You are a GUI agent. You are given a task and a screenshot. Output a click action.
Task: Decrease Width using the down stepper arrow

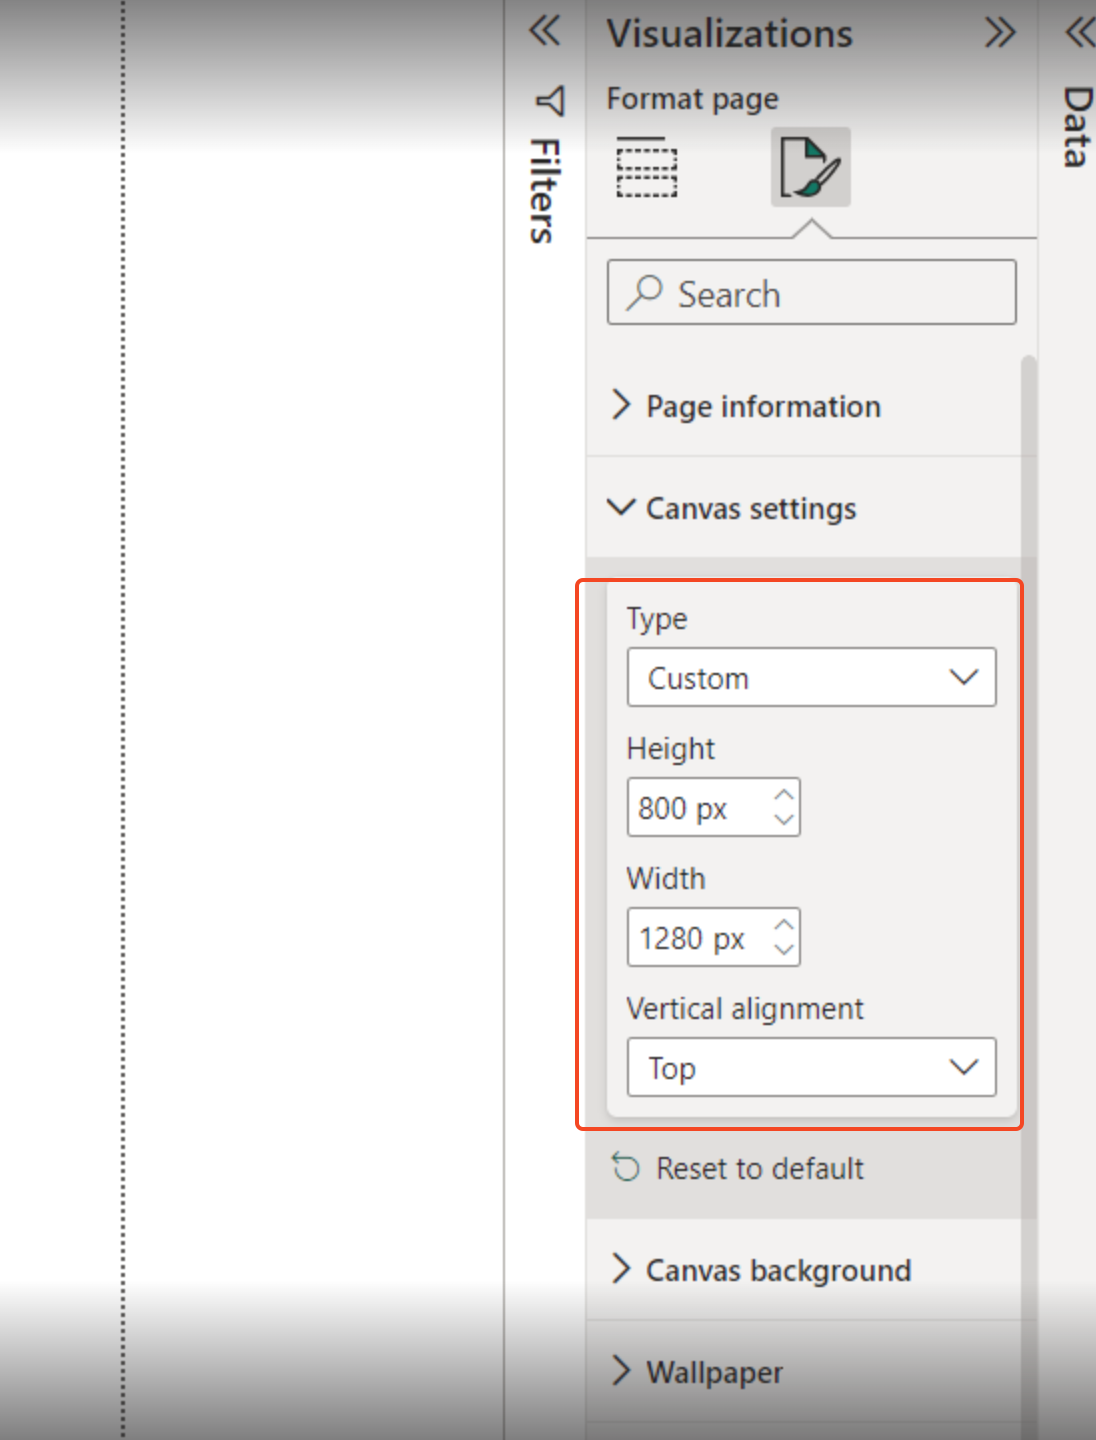(785, 950)
